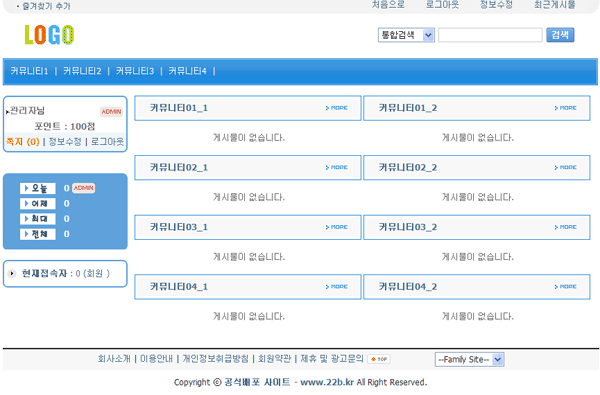Expand the Family Site dropdown
The width and height of the screenshot is (600, 395).
(470, 359)
